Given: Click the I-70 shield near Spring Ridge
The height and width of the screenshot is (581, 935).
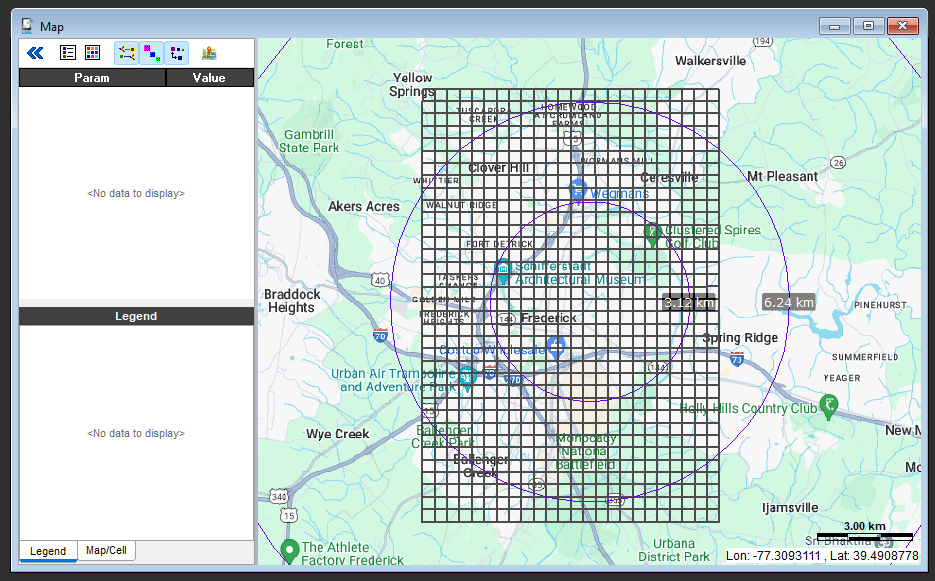Looking at the screenshot, I should [x=737, y=359].
